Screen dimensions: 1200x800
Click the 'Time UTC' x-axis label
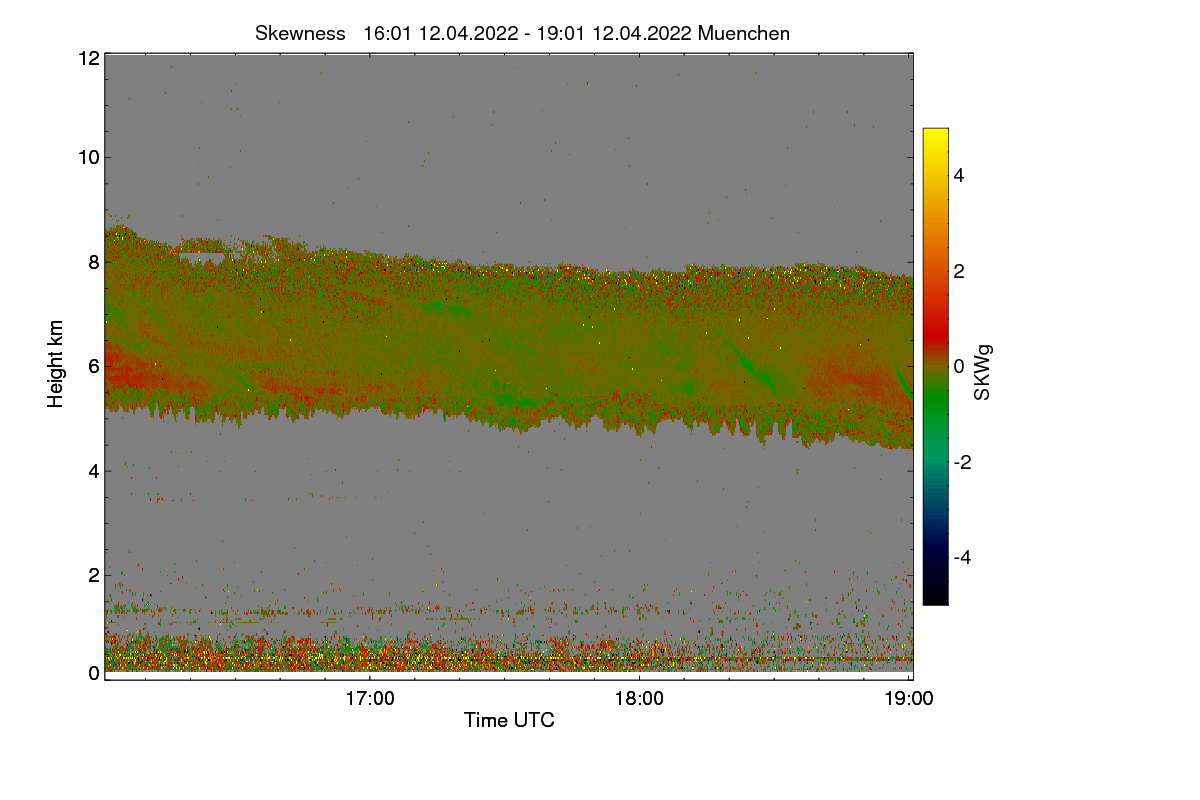tap(509, 719)
